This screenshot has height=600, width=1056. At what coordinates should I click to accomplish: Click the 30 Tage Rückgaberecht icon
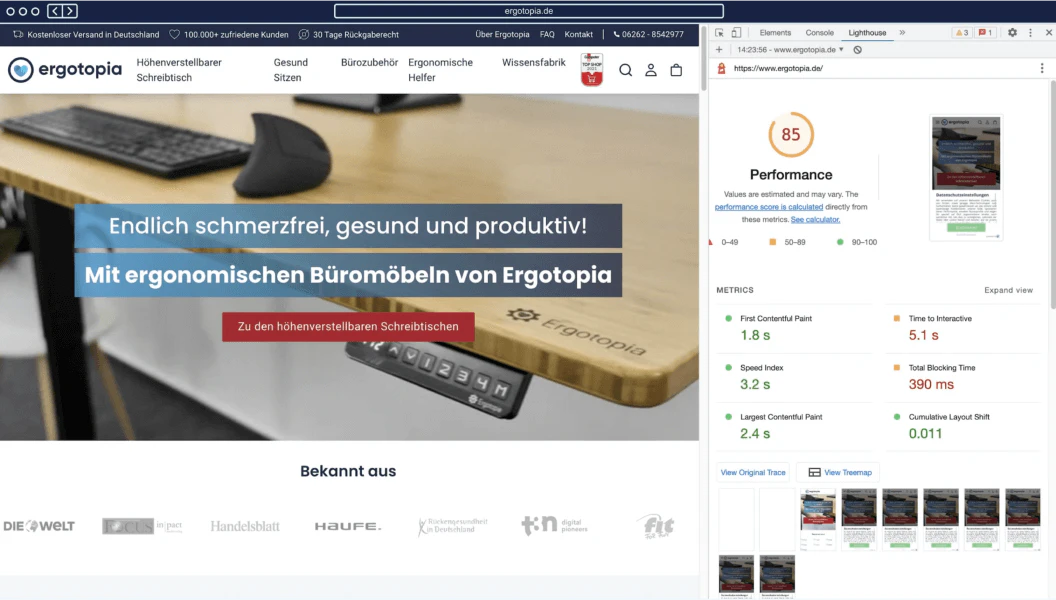304,34
